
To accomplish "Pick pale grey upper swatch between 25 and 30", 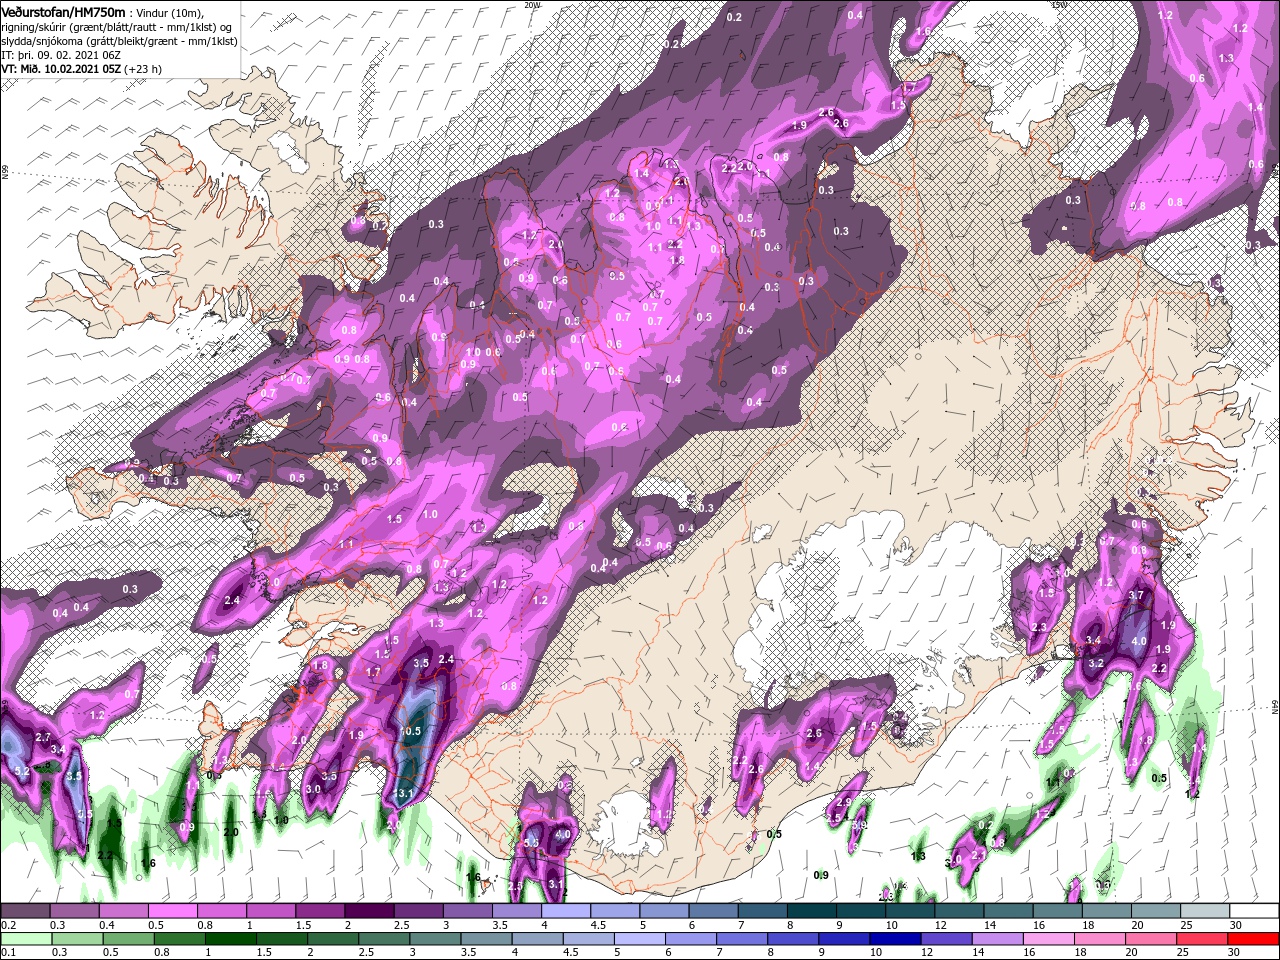I will [x=1204, y=912].
